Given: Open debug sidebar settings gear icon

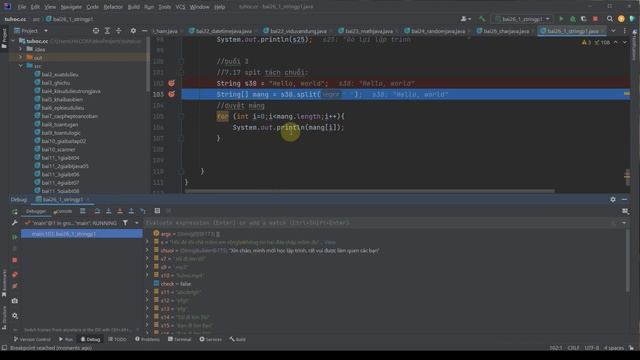Looking at the screenshot, I should click(15, 316).
